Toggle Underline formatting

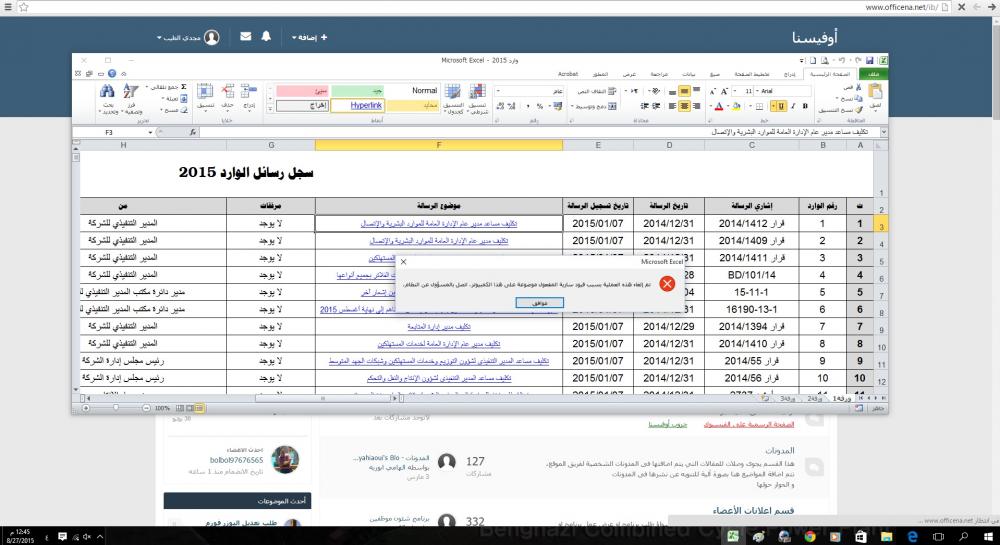pyautogui.click(x=781, y=106)
